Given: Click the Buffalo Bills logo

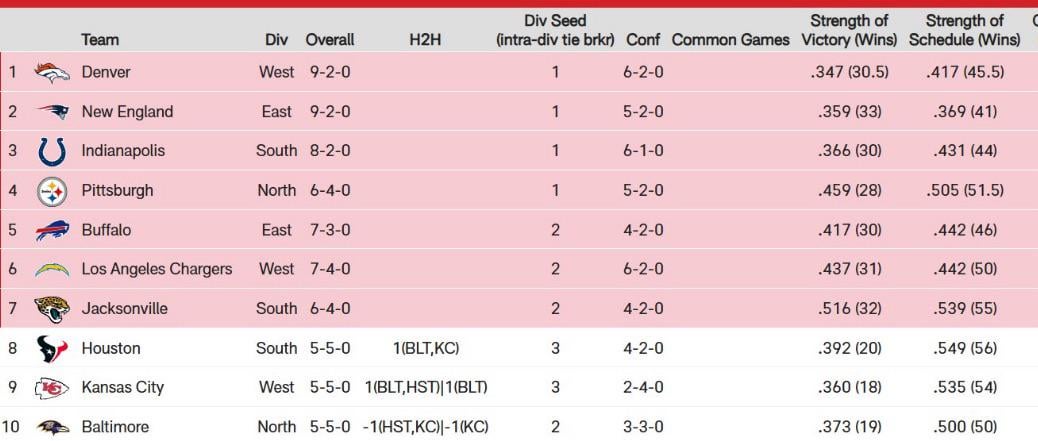Looking at the screenshot, I should point(52,230).
